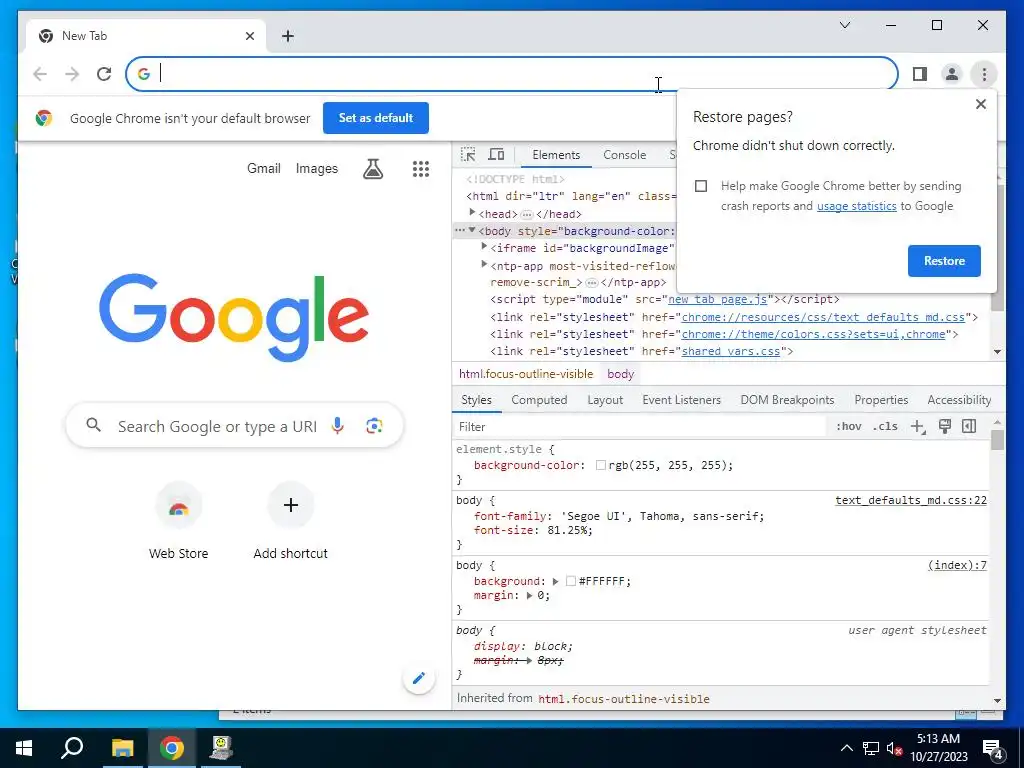Image resolution: width=1024 pixels, height=768 pixels.
Task: Search by image with Lens icon
Action: [x=374, y=426]
